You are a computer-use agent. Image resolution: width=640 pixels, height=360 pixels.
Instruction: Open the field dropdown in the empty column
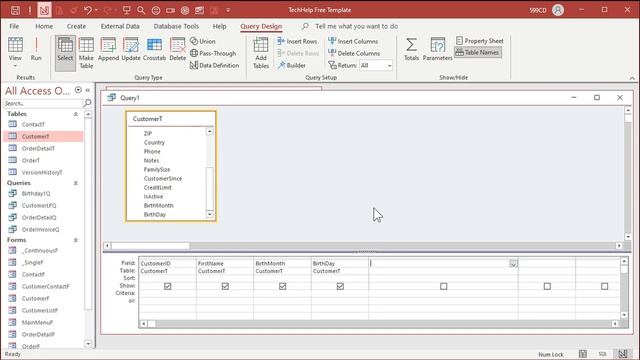click(513, 264)
